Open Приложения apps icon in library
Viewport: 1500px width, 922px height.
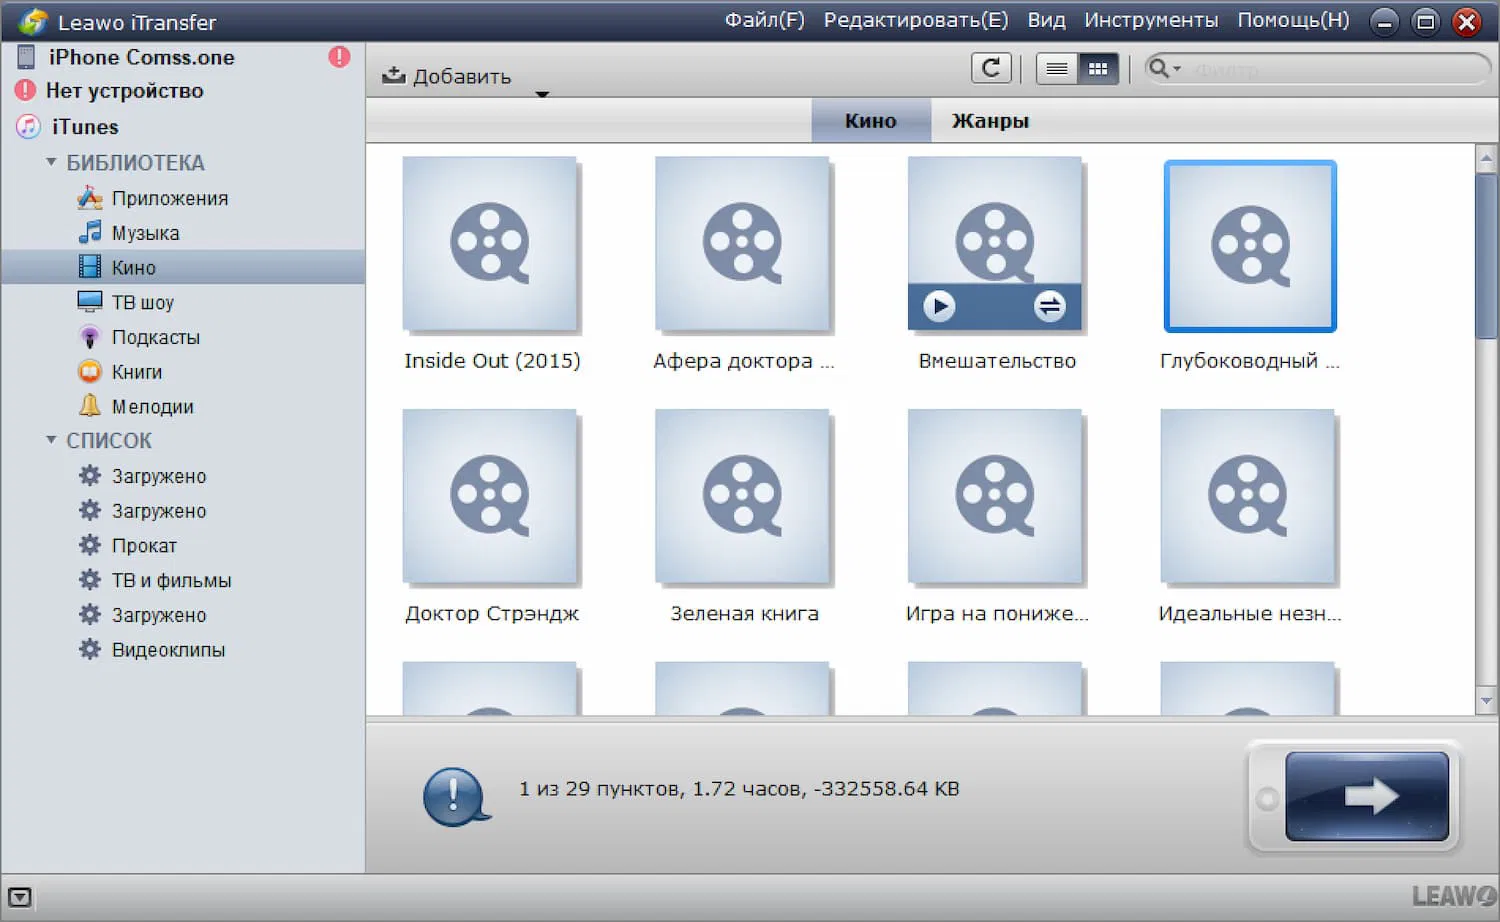(90, 198)
